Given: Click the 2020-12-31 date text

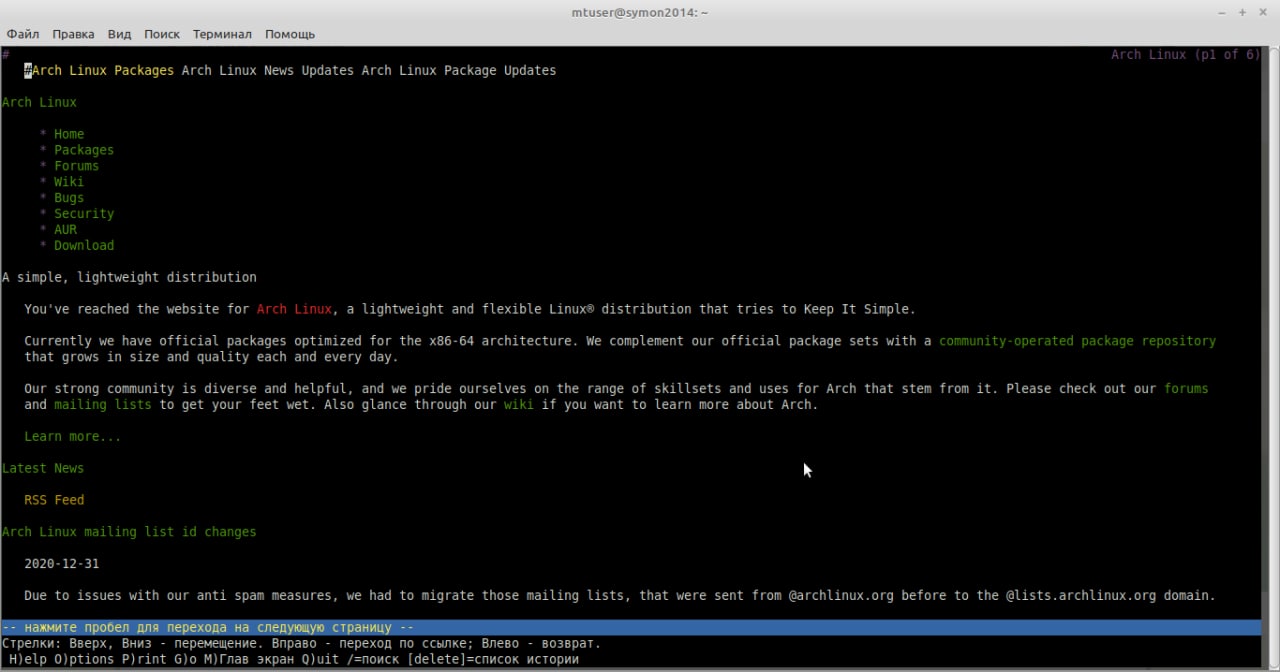Looking at the screenshot, I should click(x=62, y=564).
